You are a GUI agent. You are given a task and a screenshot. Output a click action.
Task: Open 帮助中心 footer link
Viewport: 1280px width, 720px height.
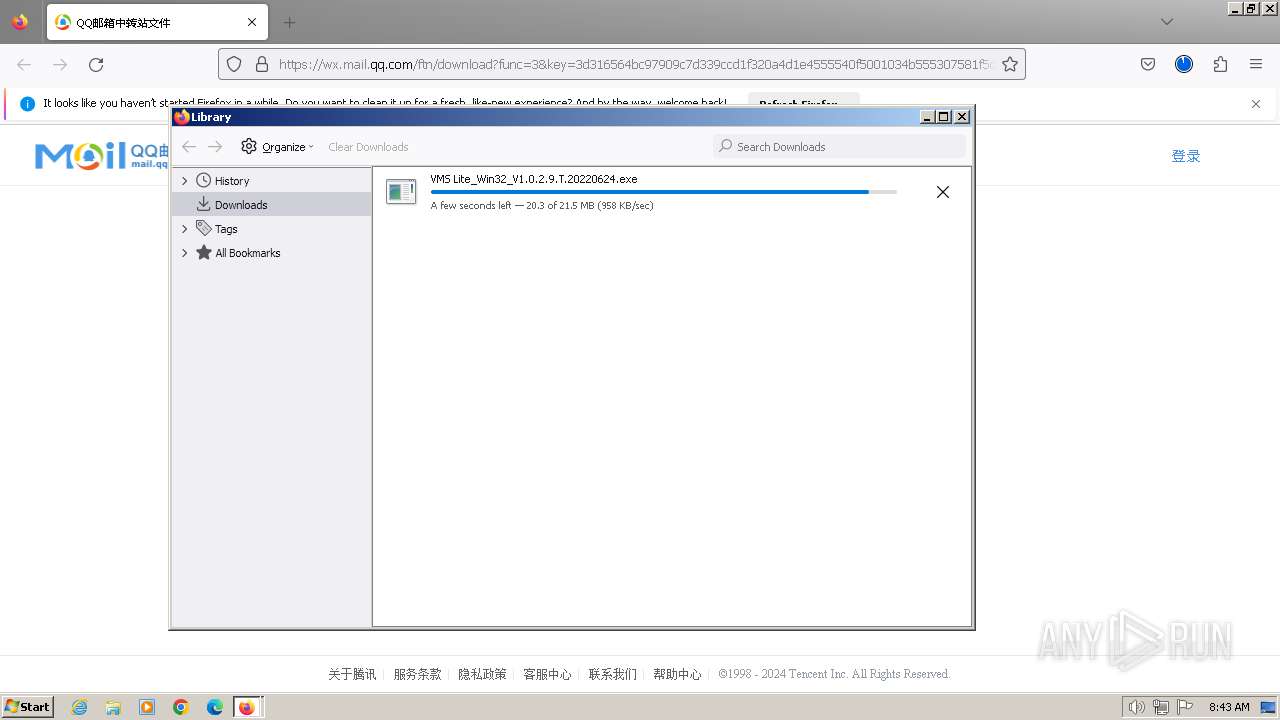pos(677,674)
